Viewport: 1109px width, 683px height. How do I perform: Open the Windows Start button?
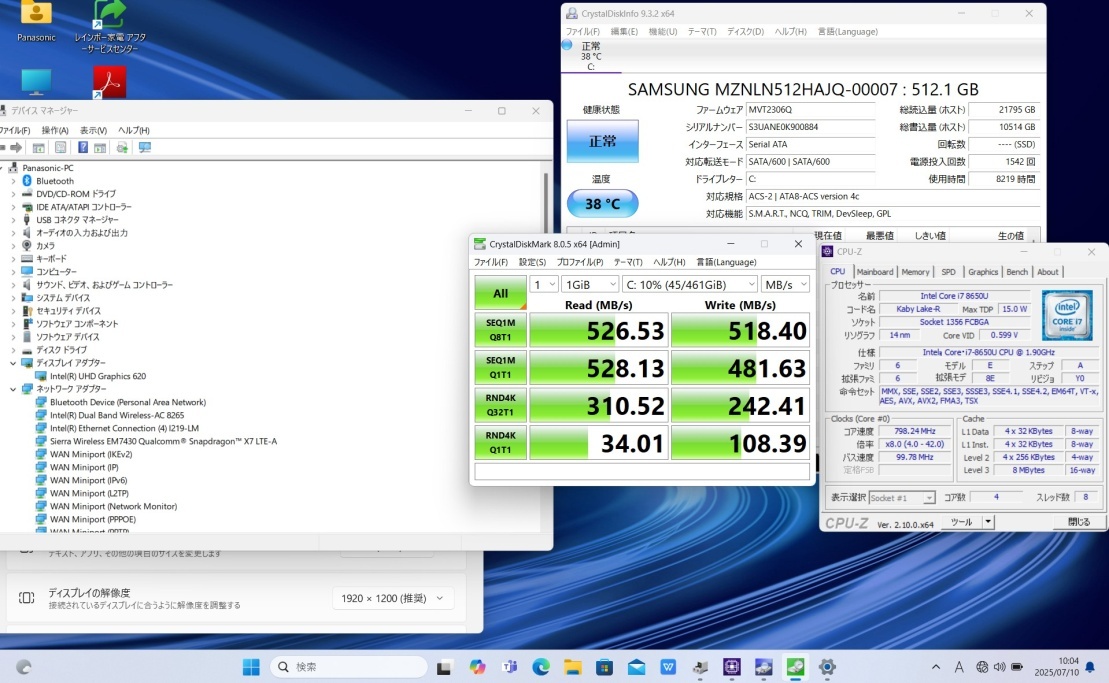click(x=250, y=667)
